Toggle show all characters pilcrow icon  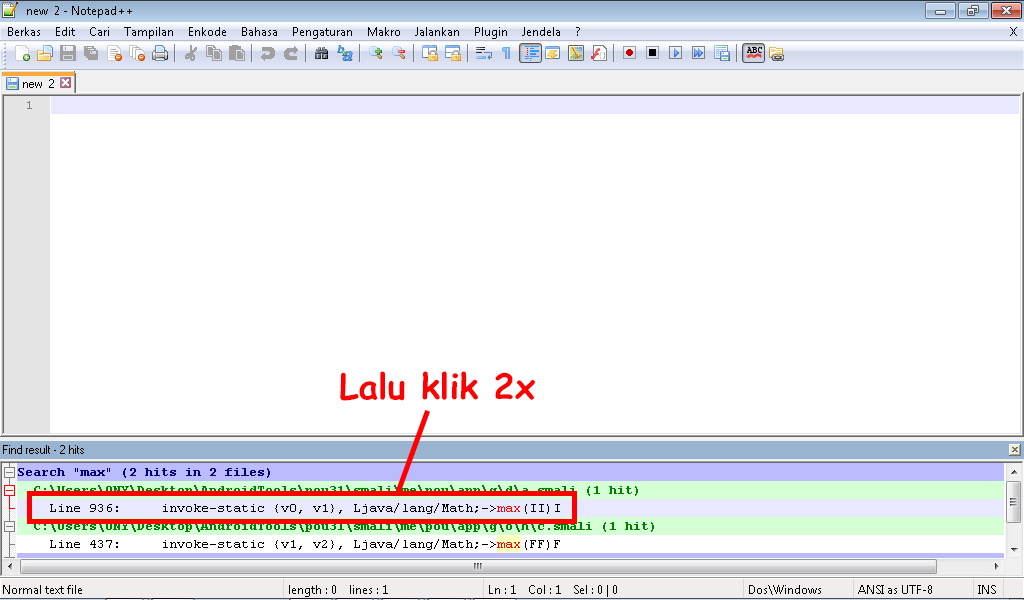coord(506,54)
